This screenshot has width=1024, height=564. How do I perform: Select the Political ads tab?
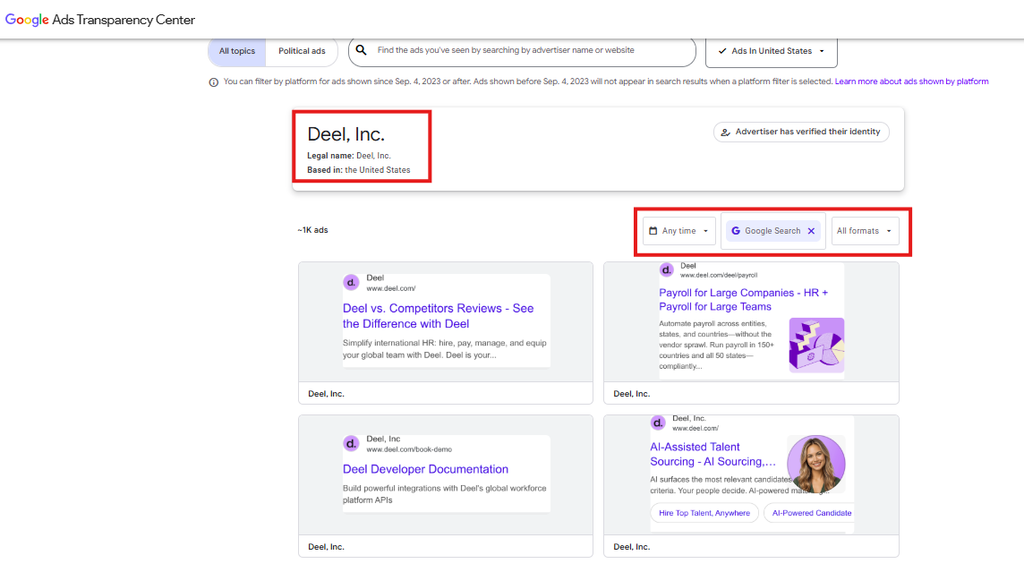tap(302, 51)
